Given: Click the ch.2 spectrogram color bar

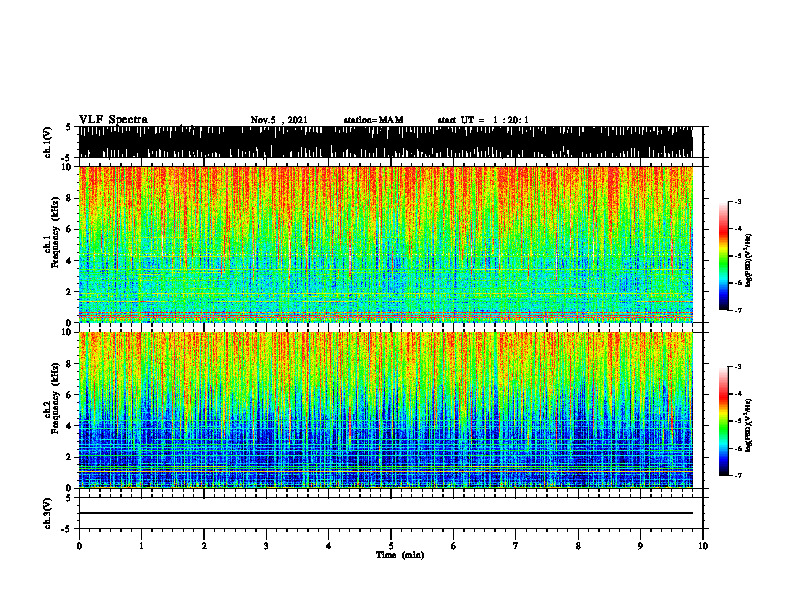Looking at the screenshot, I should [724, 421].
